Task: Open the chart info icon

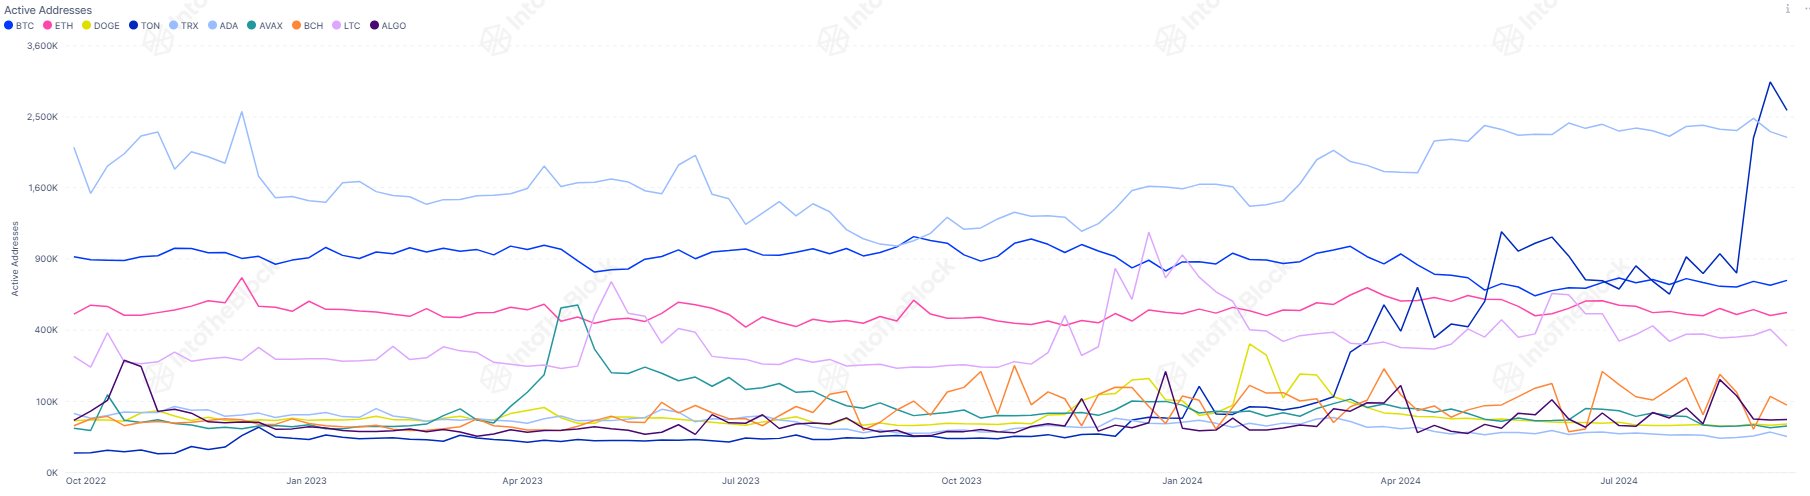Action: (1788, 9)
